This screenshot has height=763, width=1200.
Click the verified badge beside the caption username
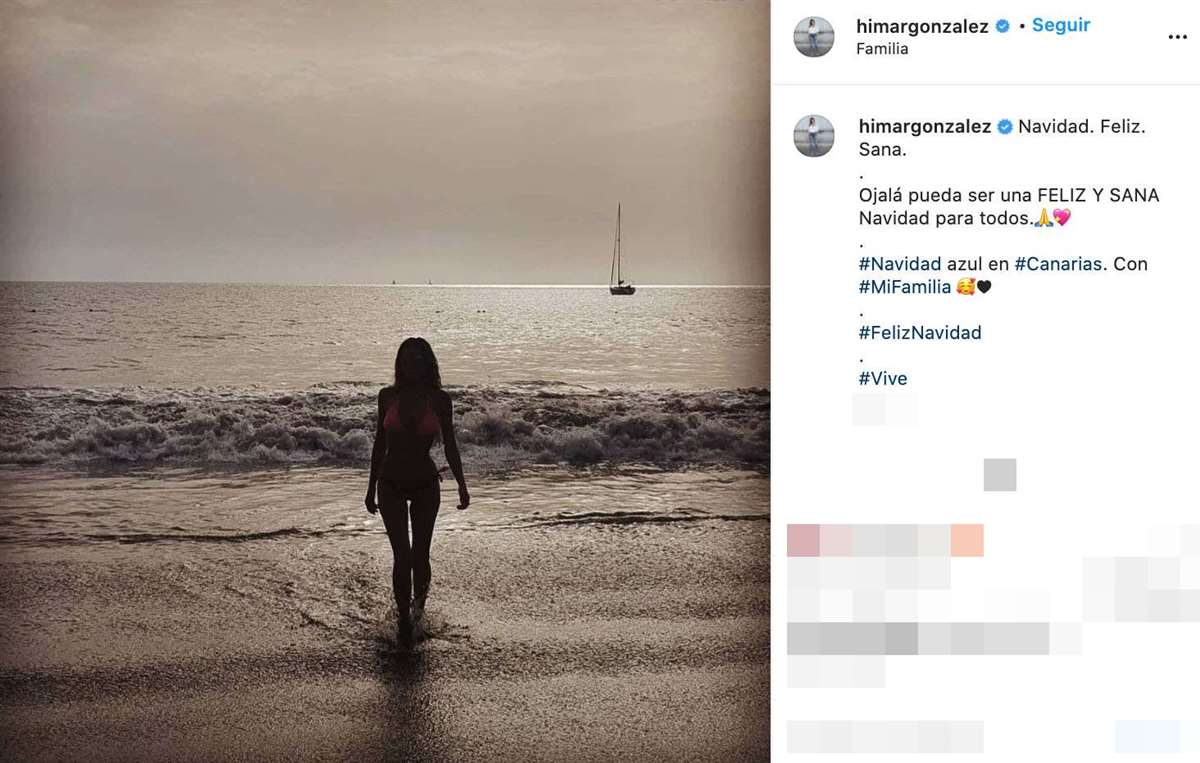pos(1005,127)
